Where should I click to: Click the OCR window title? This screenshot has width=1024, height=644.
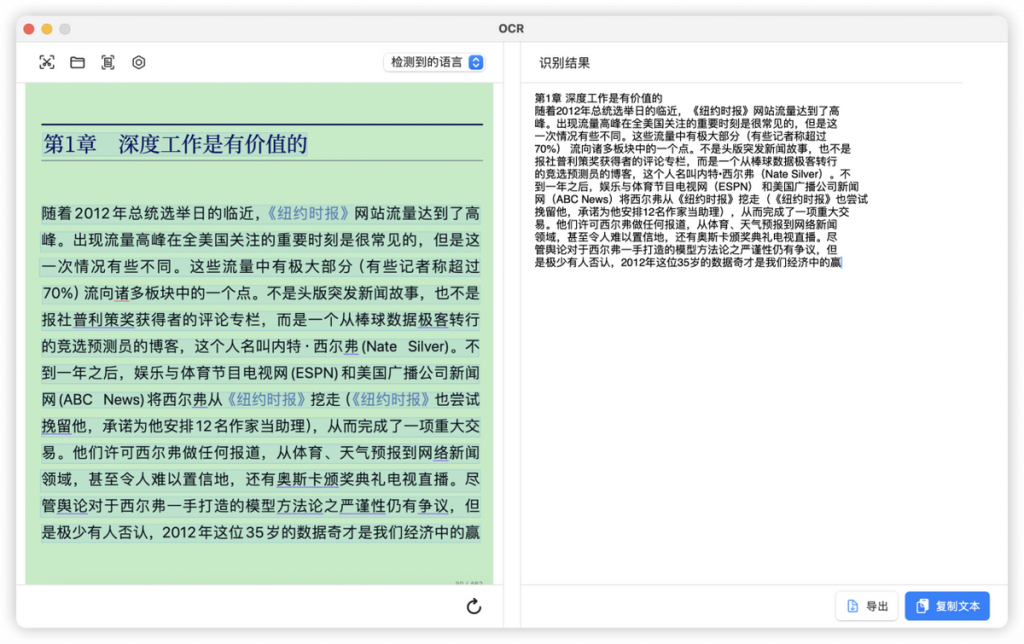[511, 28]
